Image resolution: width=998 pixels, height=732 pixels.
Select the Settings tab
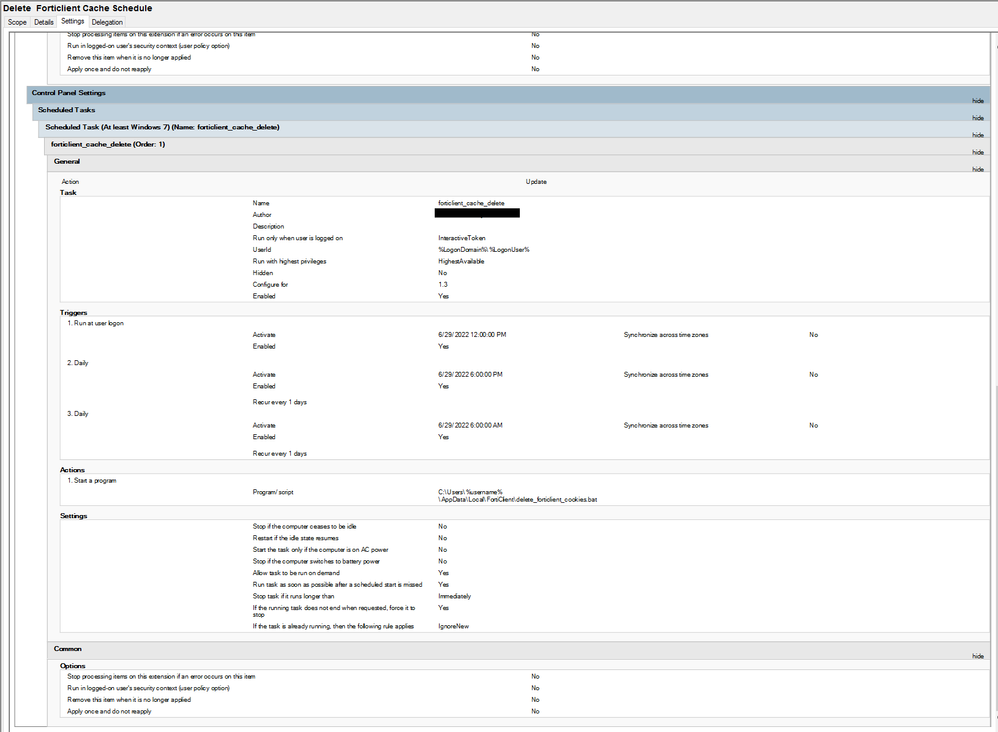tap(73, 22)
